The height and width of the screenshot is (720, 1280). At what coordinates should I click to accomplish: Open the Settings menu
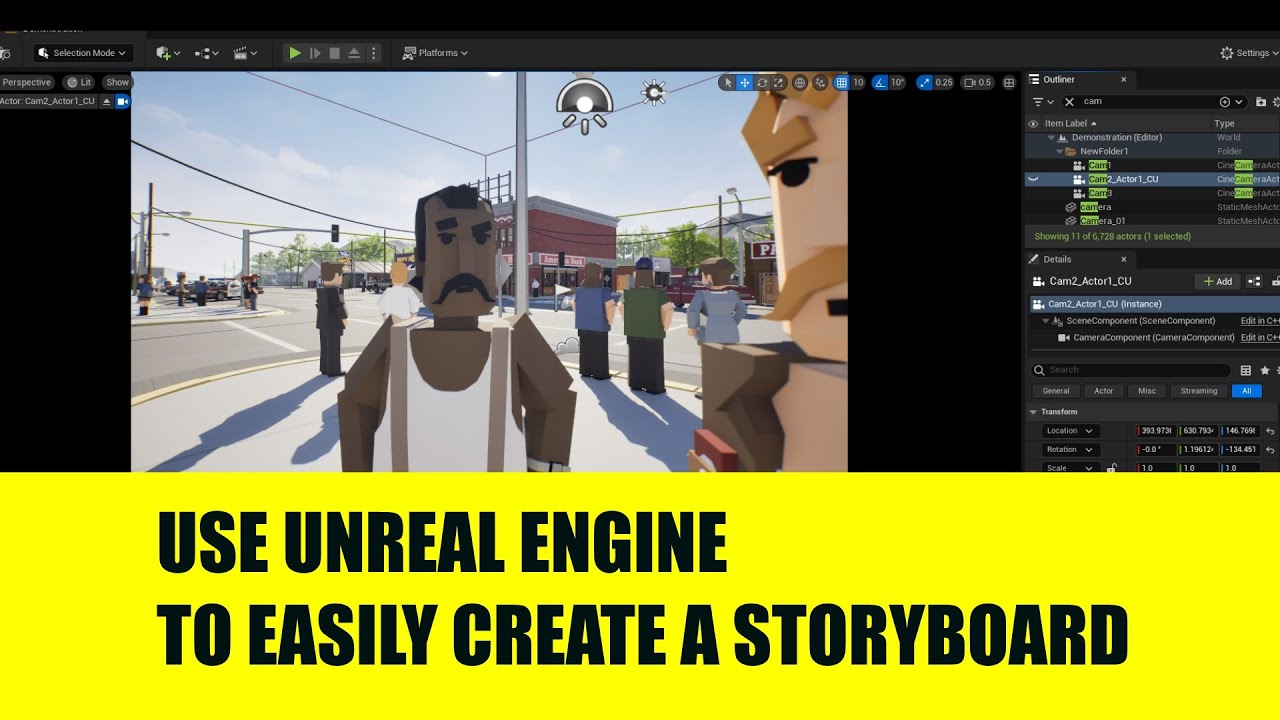1249,53
